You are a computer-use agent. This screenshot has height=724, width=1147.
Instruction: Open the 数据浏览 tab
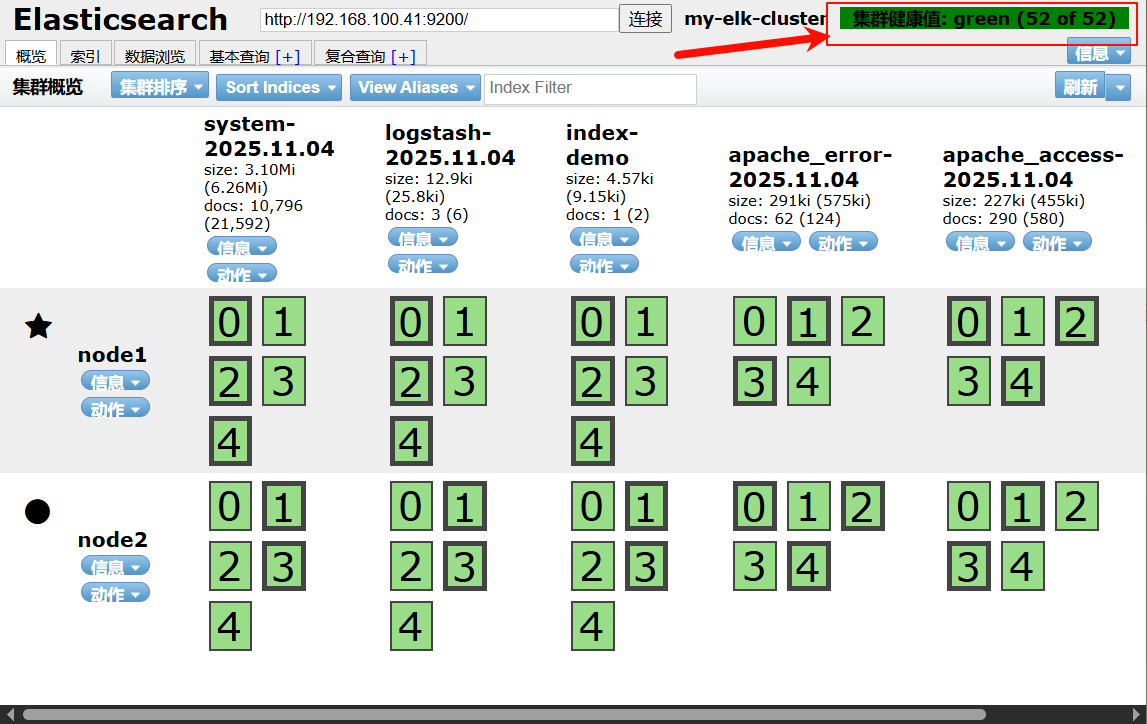click(x=154, y=55)
